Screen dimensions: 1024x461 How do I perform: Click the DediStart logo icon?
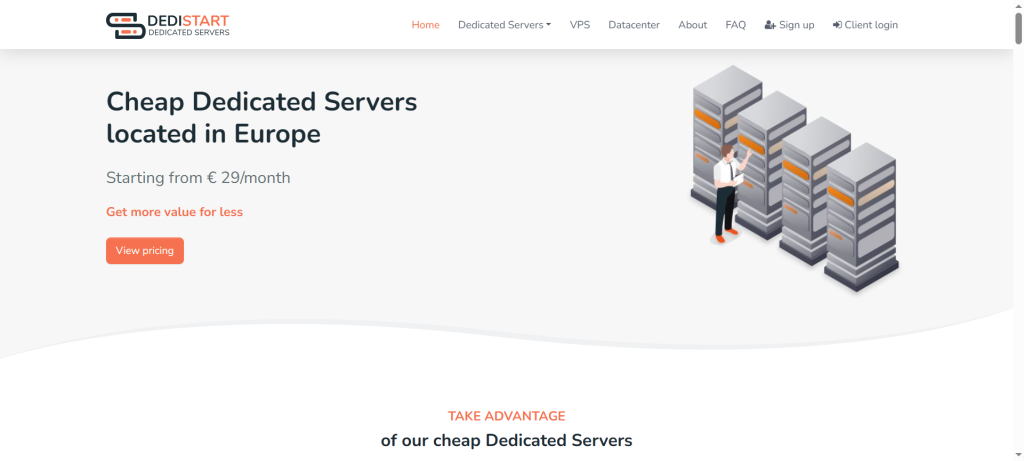[124, 25]
